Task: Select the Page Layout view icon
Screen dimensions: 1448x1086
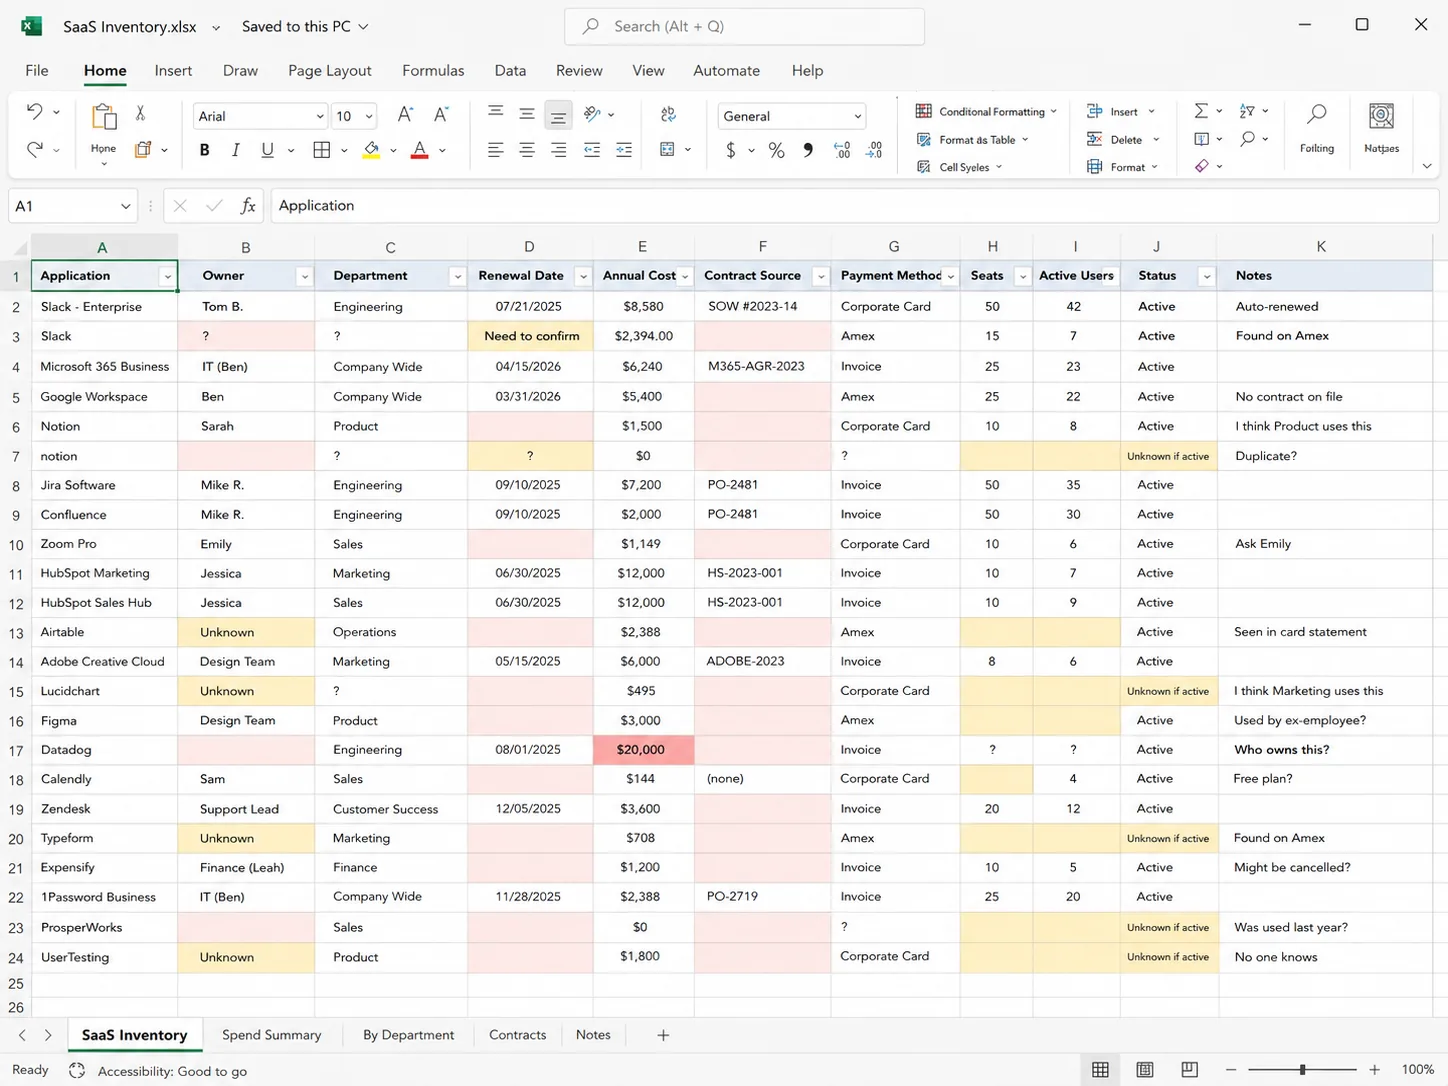Action: (x=1145, y=1070)
